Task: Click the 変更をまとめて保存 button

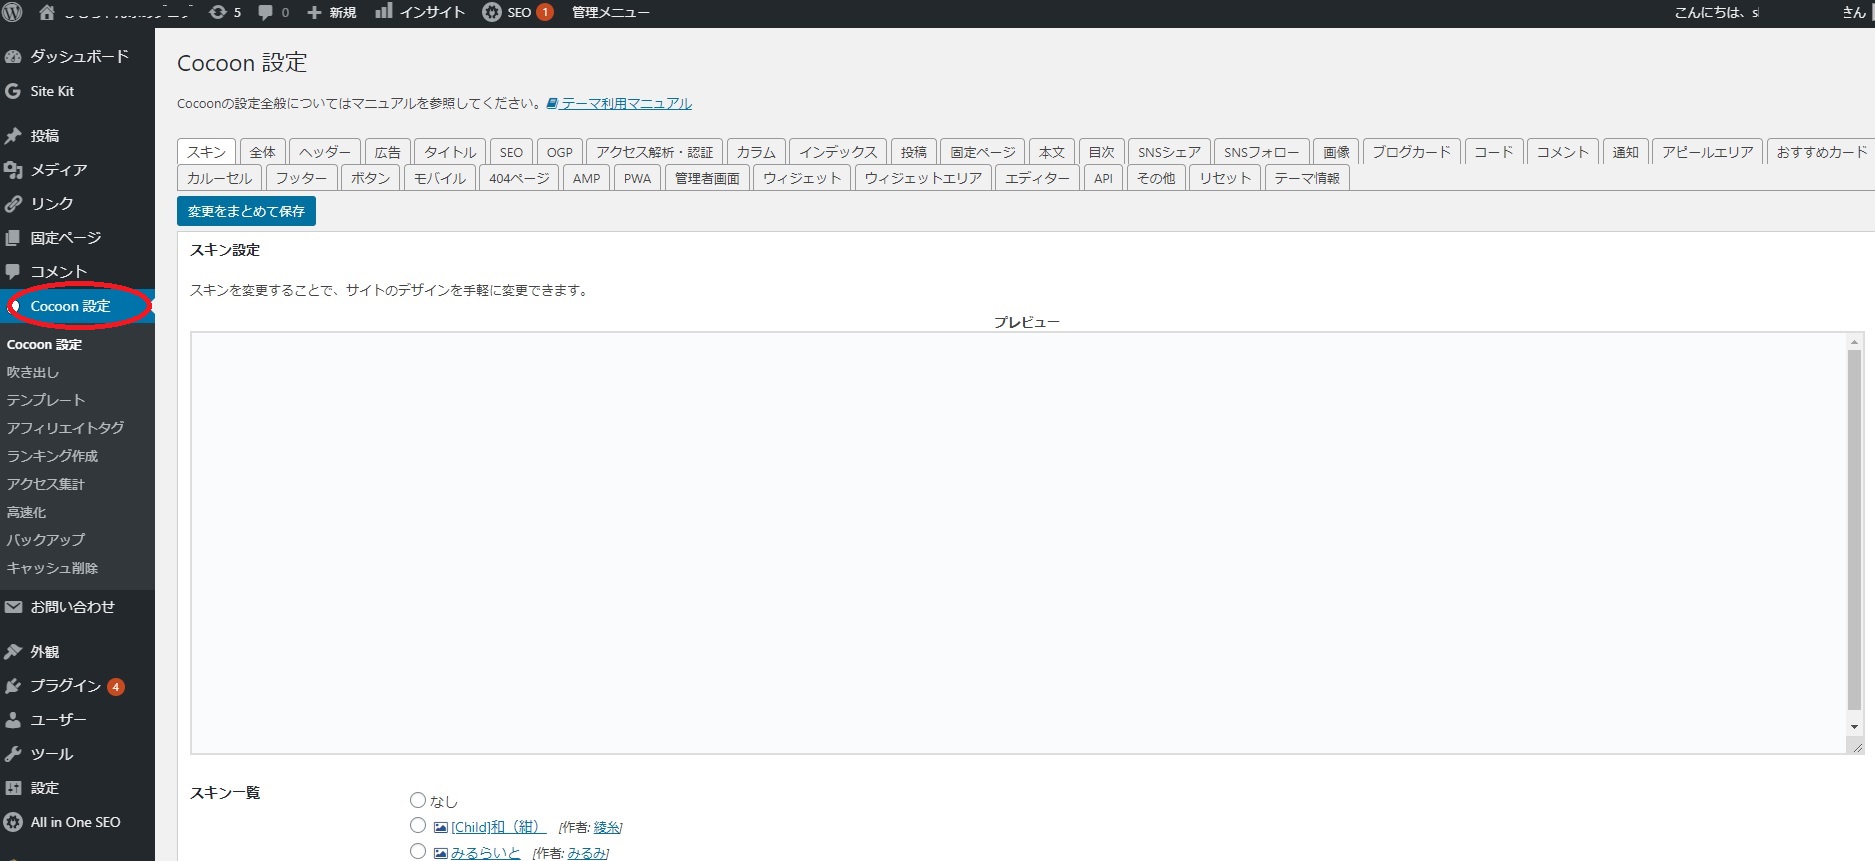Action: coord(246,211)
